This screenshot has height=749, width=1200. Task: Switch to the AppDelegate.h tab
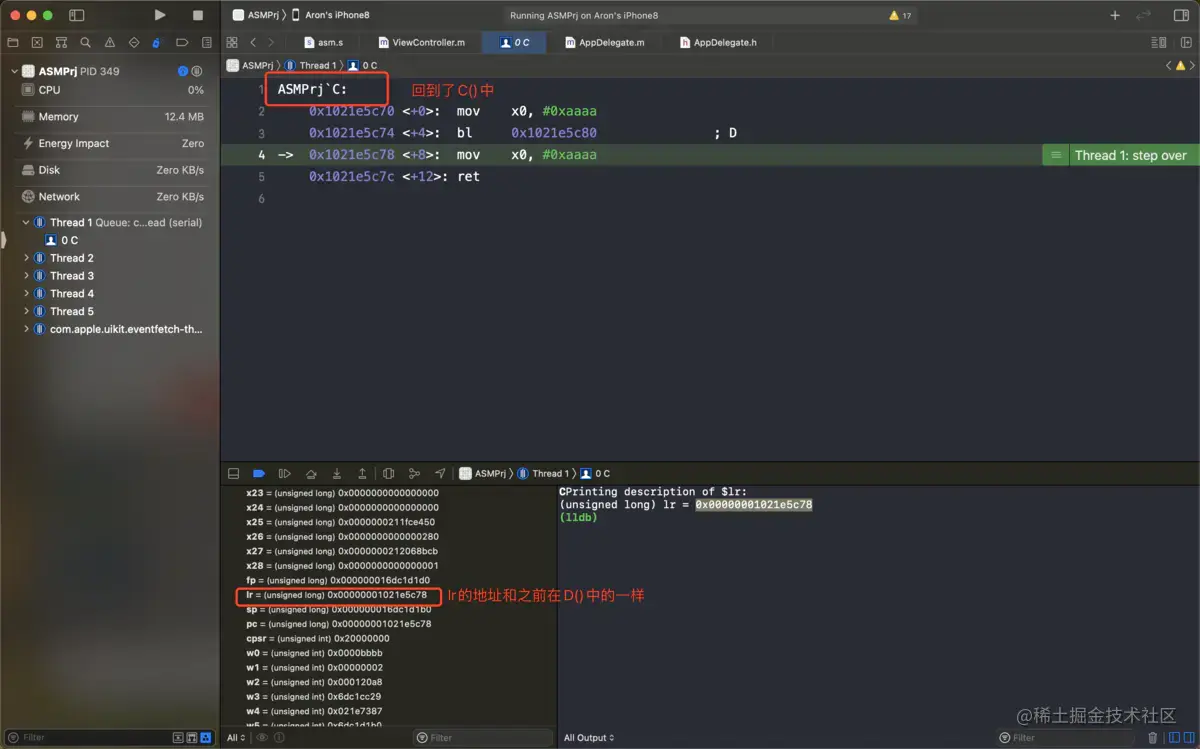point(718,43)
